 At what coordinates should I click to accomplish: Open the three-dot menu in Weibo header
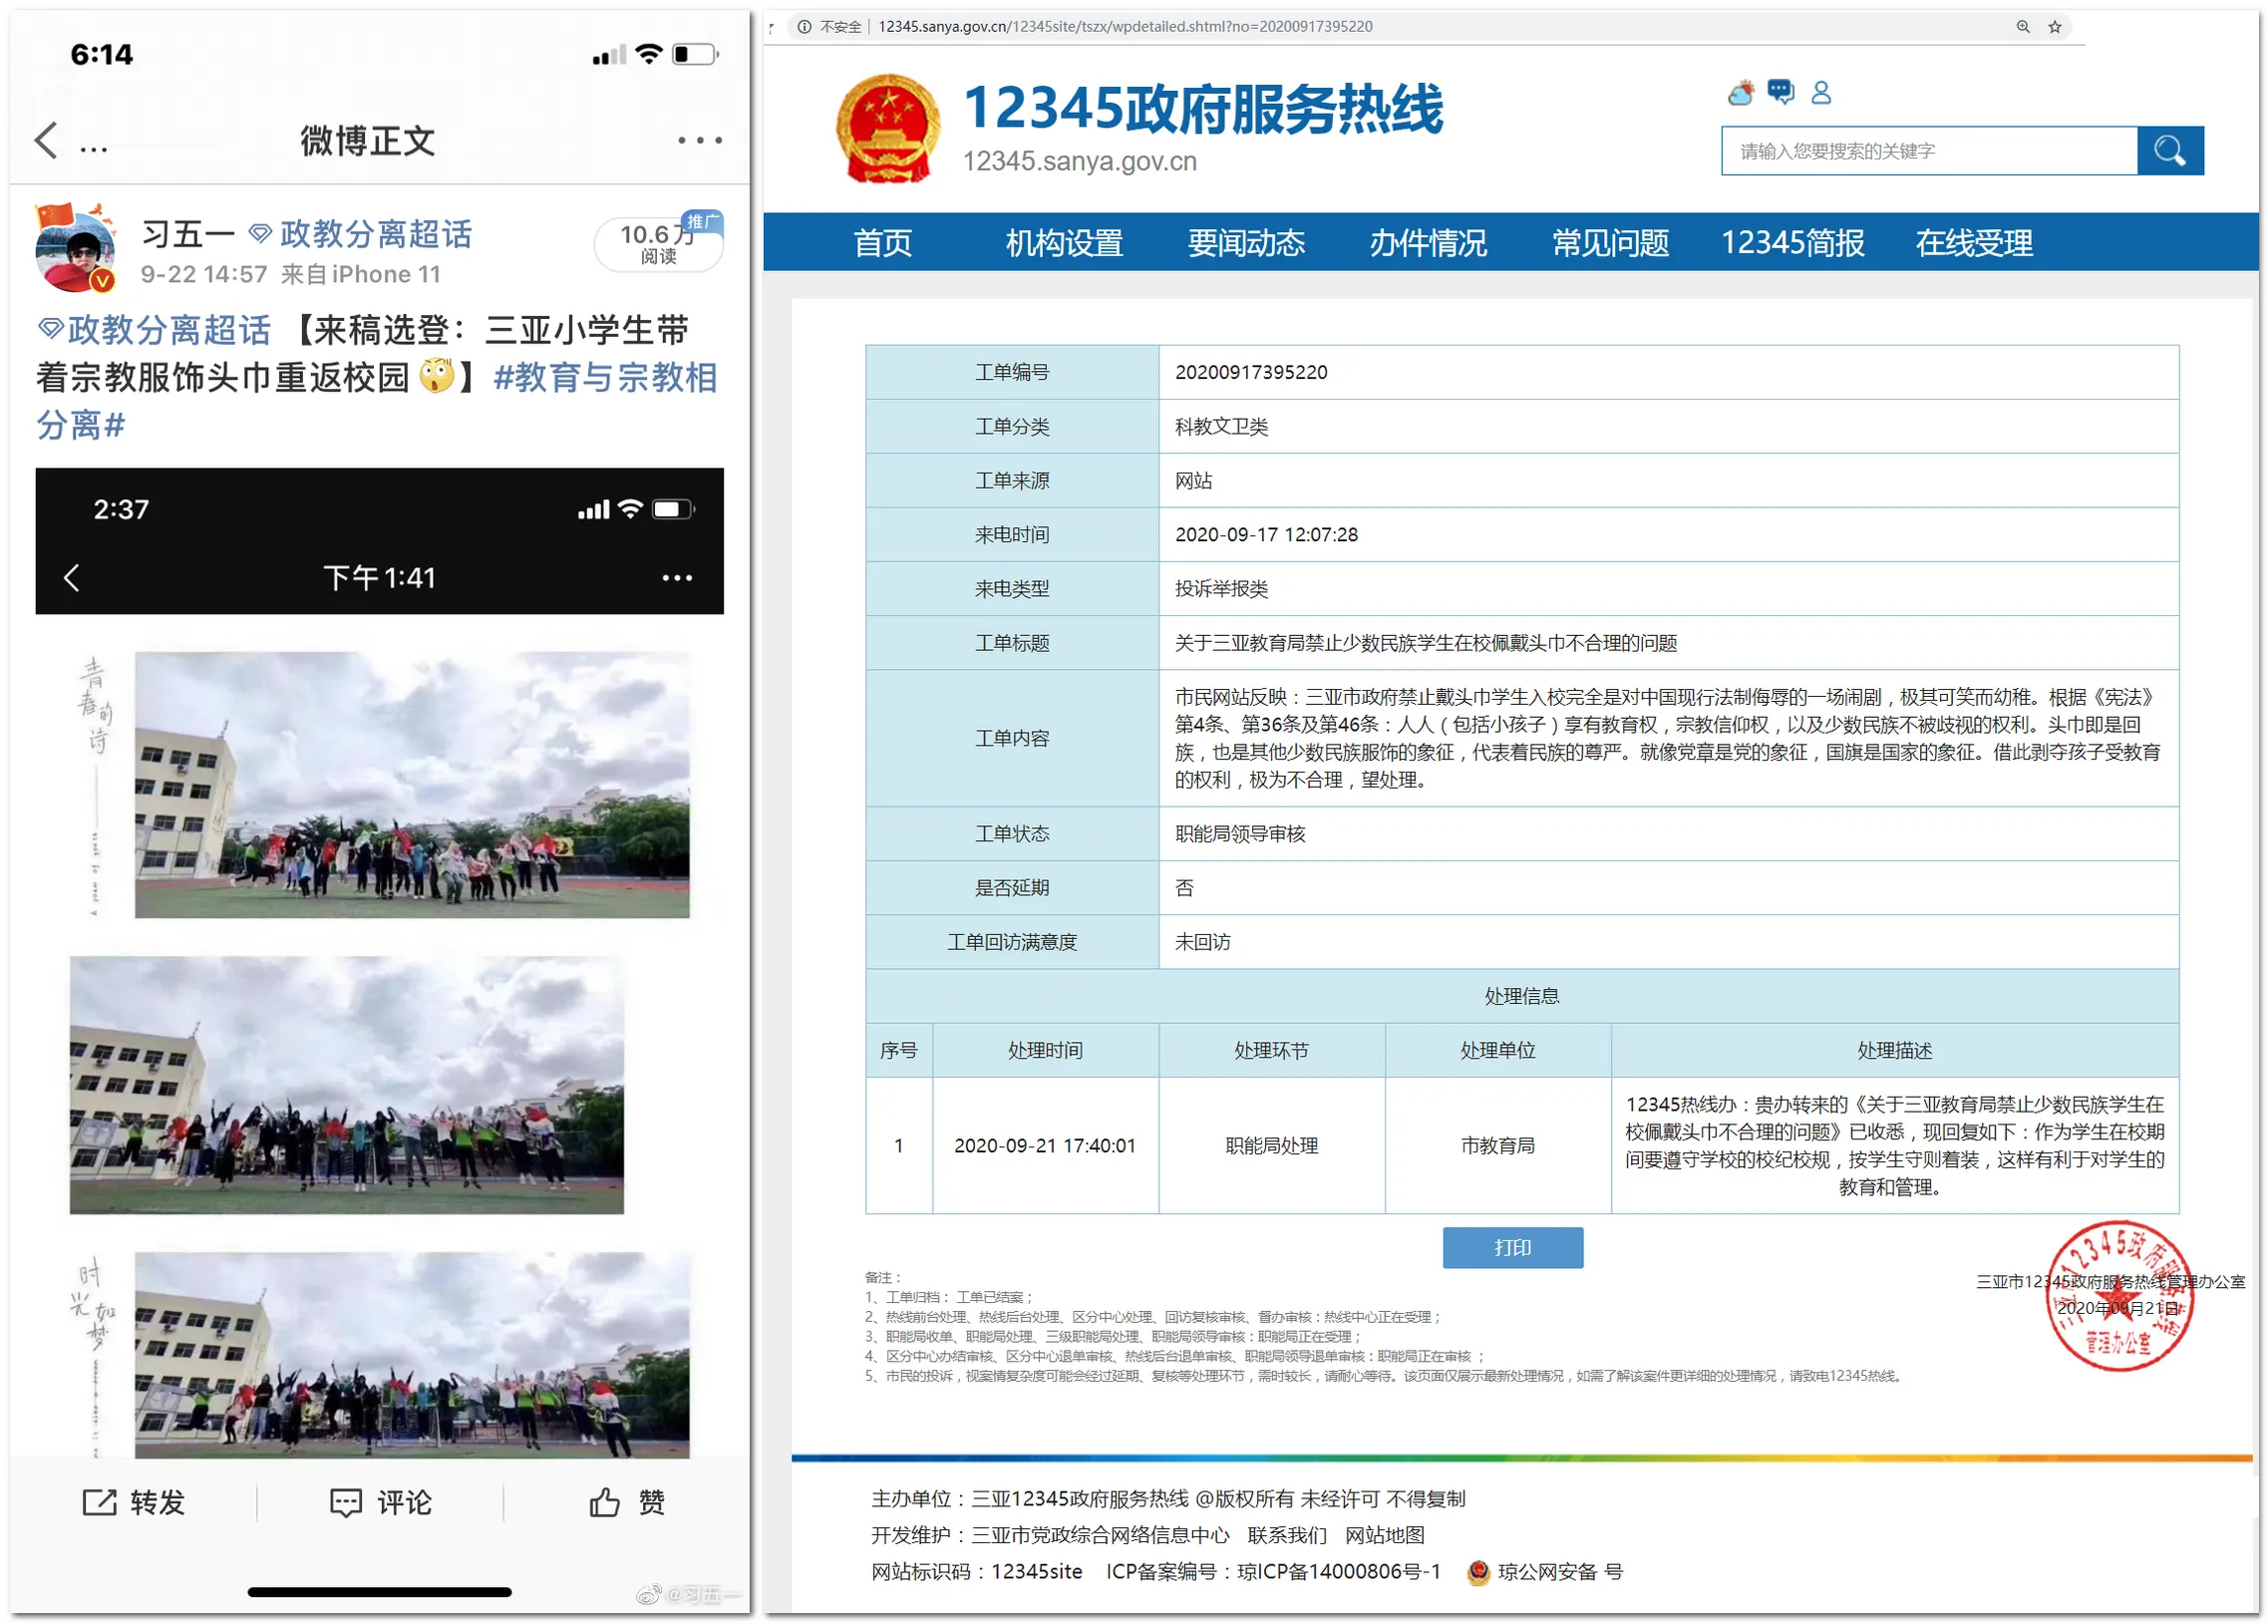point(699,141)
